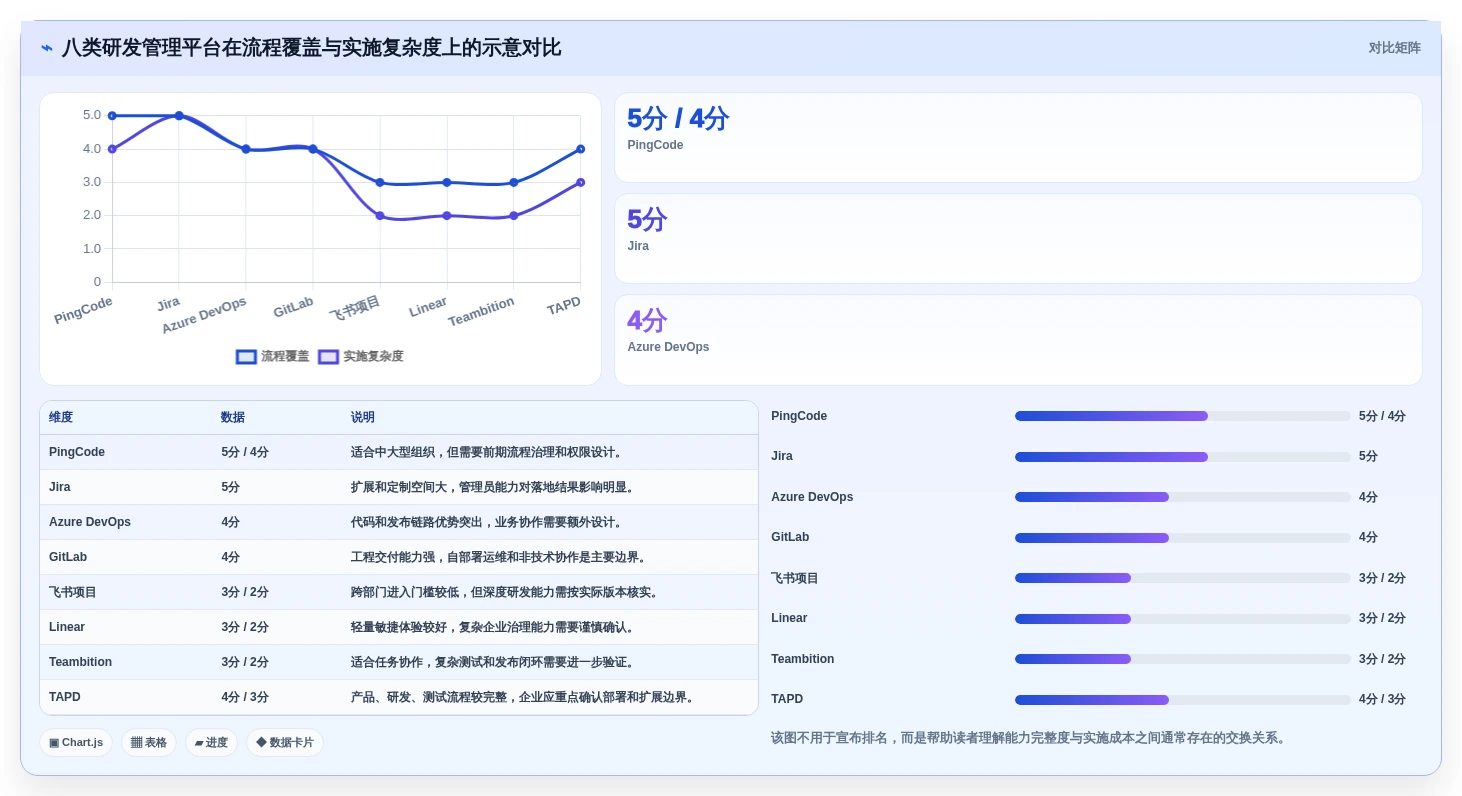Viewport: 1462px width, 796px height.
Task: Toggle the 实施复杂度 legend swatch
Action: pyautogui.click(x=328, y=357)
